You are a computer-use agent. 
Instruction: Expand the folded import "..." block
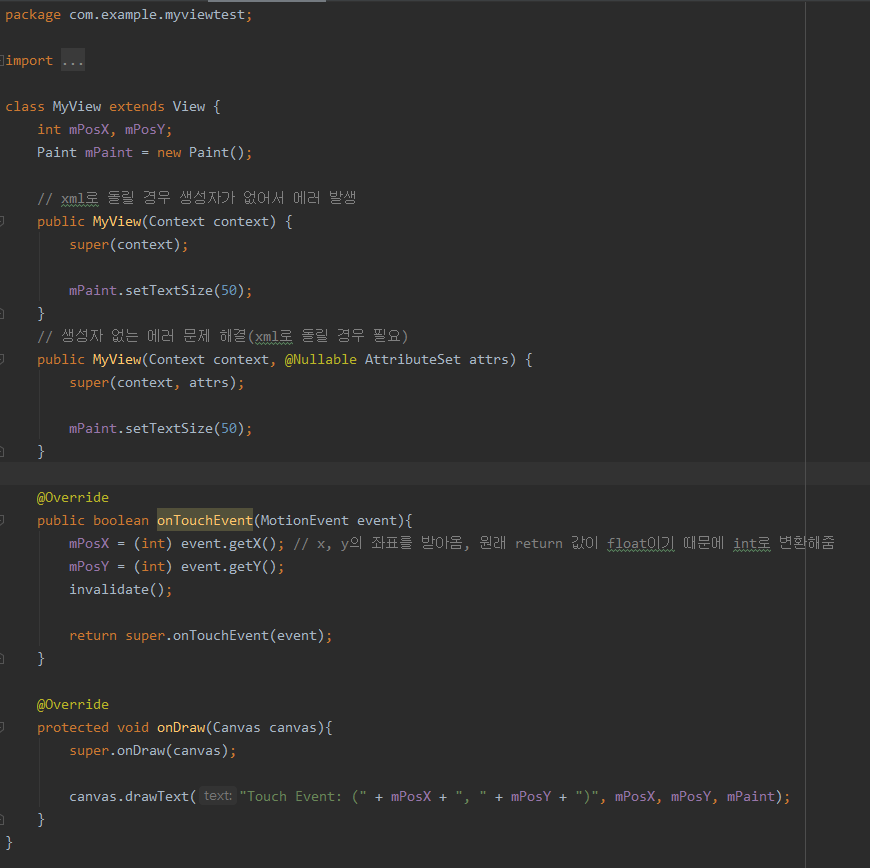(x=73, y=60)
